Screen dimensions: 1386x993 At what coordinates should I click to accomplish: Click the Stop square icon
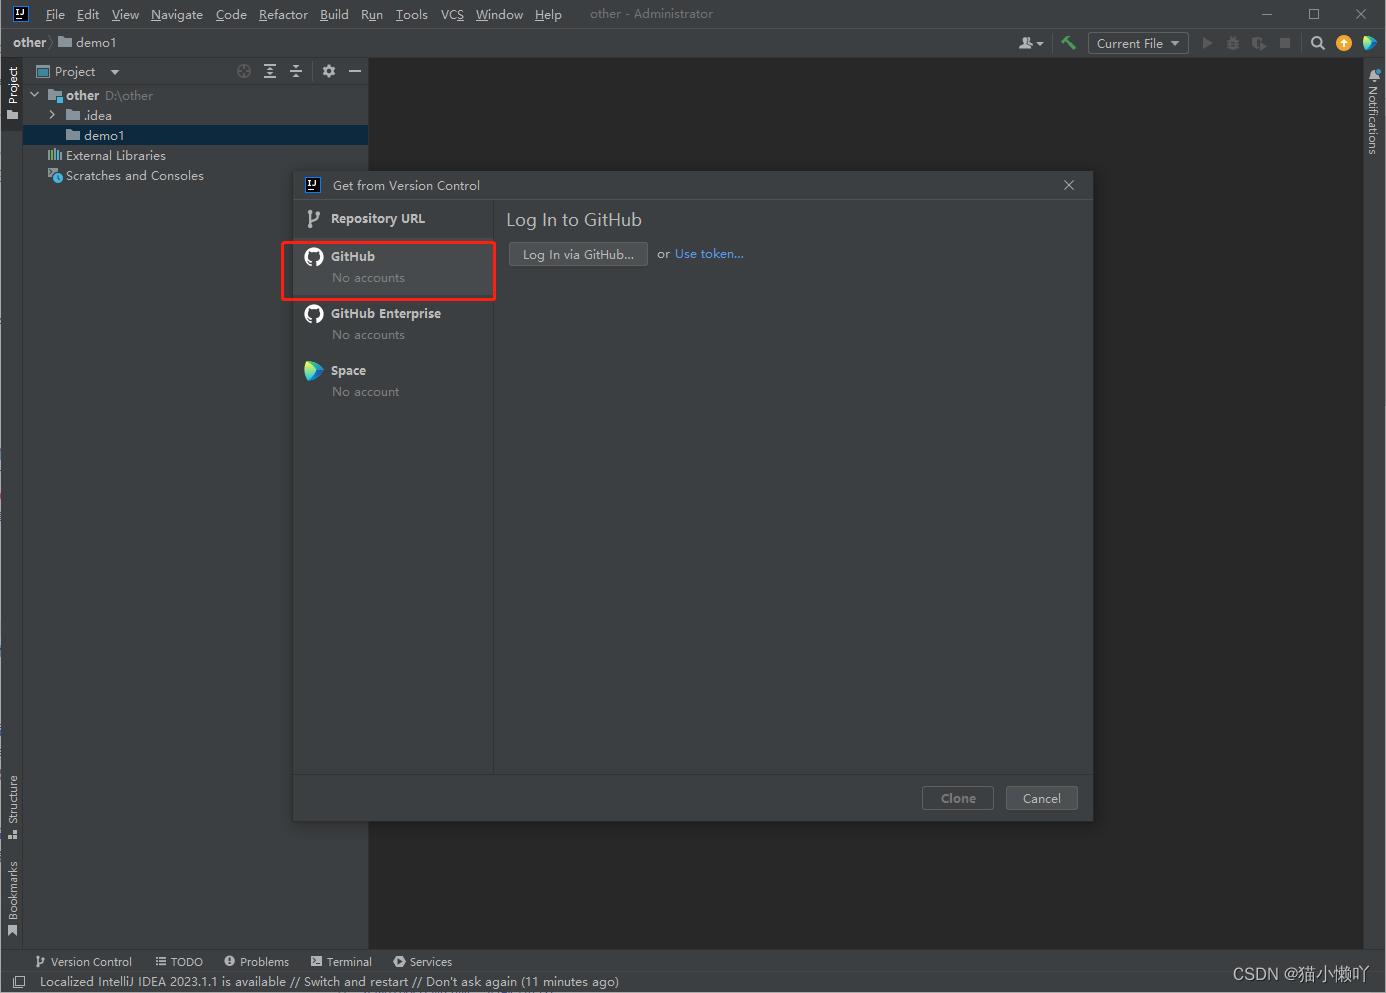(1285, 43)
